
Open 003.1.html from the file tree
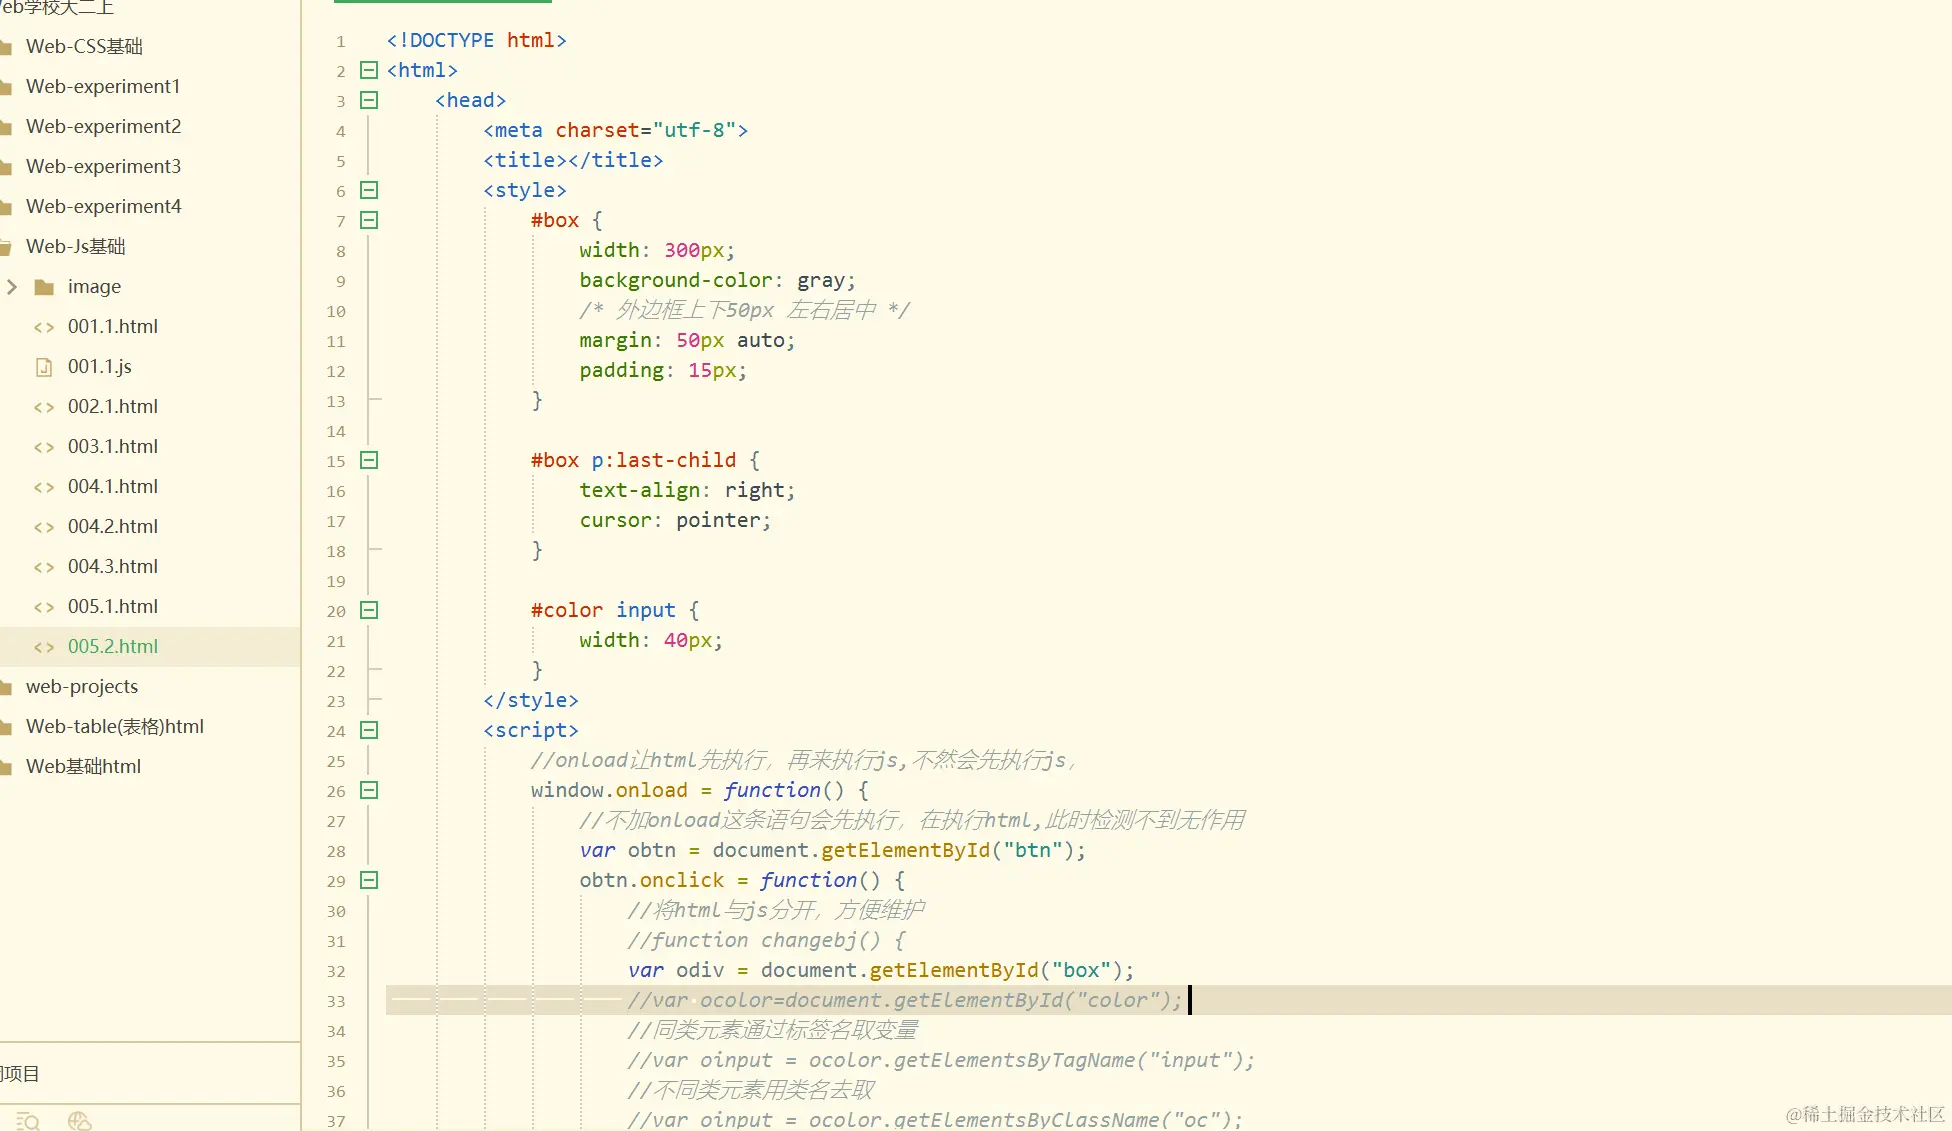pos(112,447)
